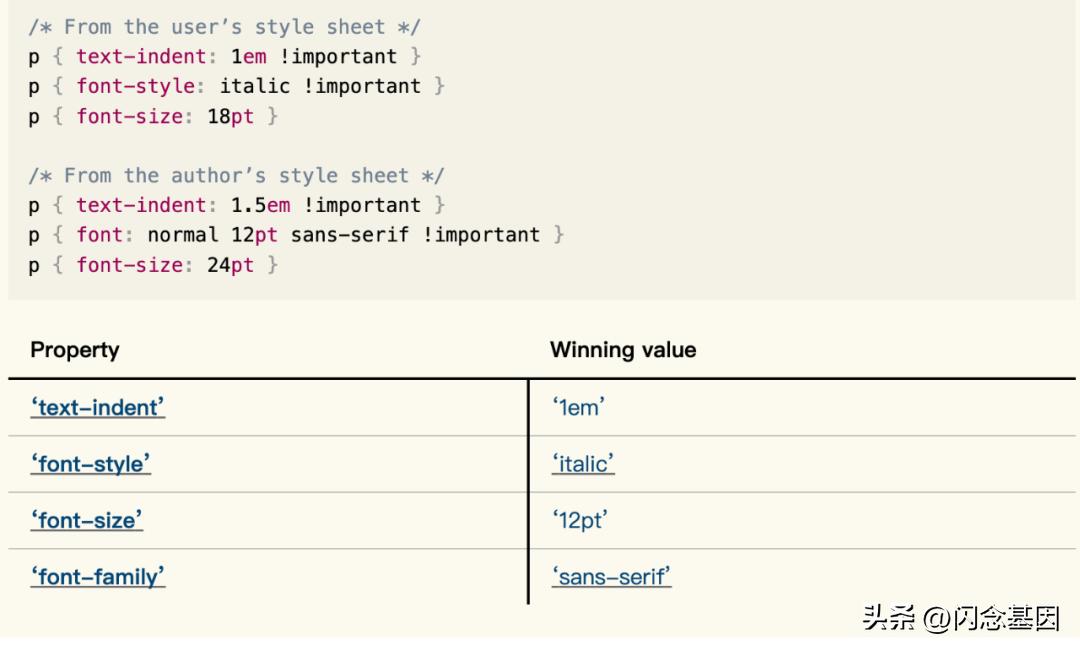Click the 1.5em value in the code
This screenshot has width=1080, height=651.
(x=260, y=206)
